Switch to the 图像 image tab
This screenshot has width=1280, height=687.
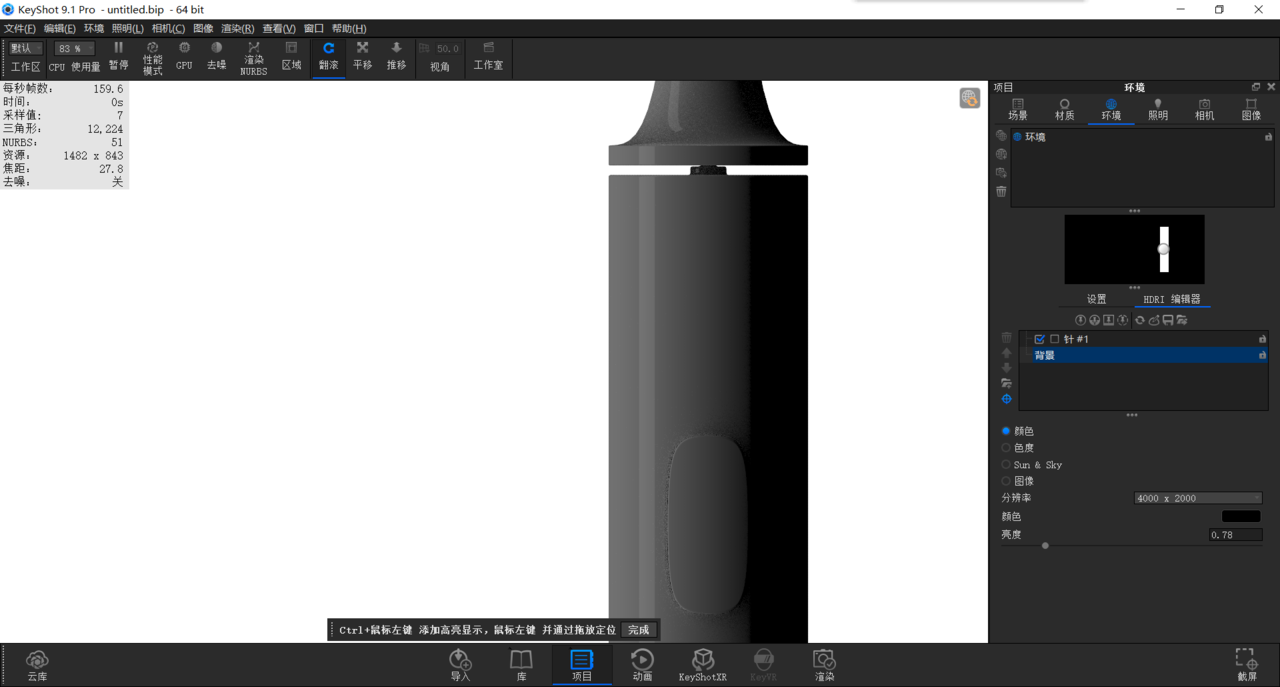point(1251,110)
